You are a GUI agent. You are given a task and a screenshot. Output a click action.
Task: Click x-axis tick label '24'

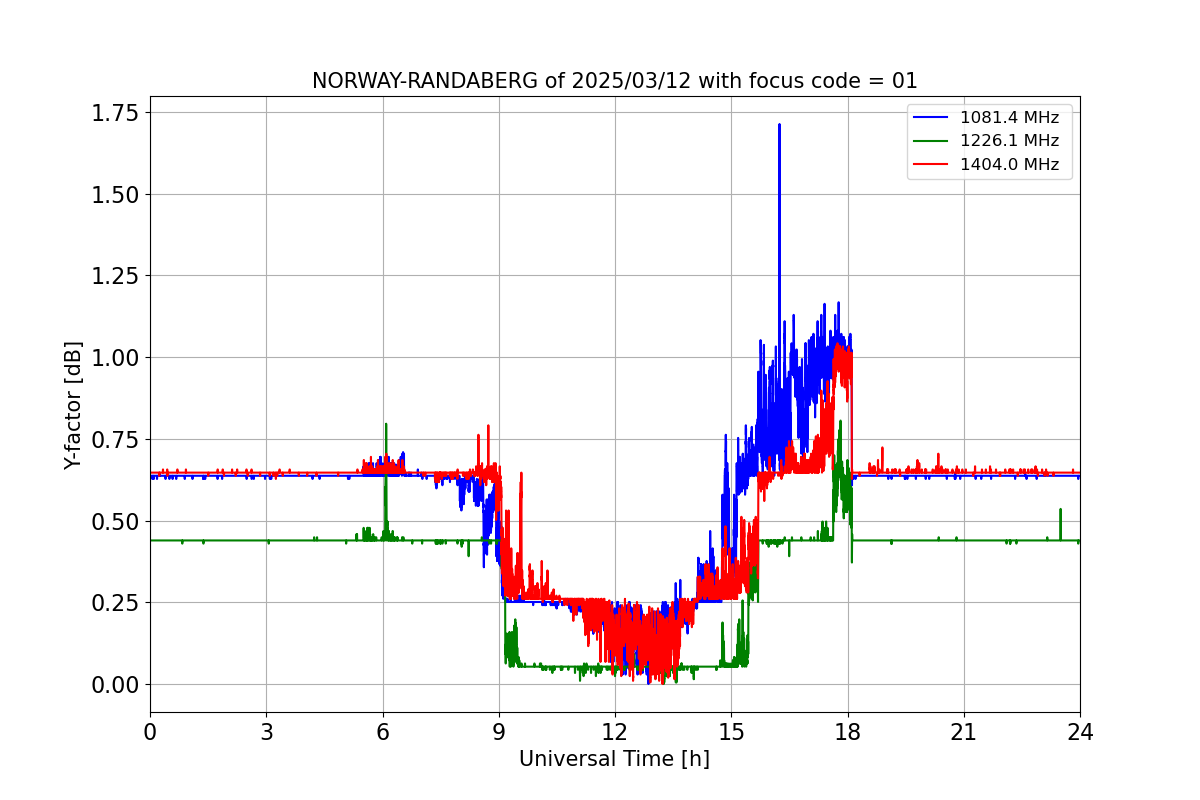[x=1080, y=731]
